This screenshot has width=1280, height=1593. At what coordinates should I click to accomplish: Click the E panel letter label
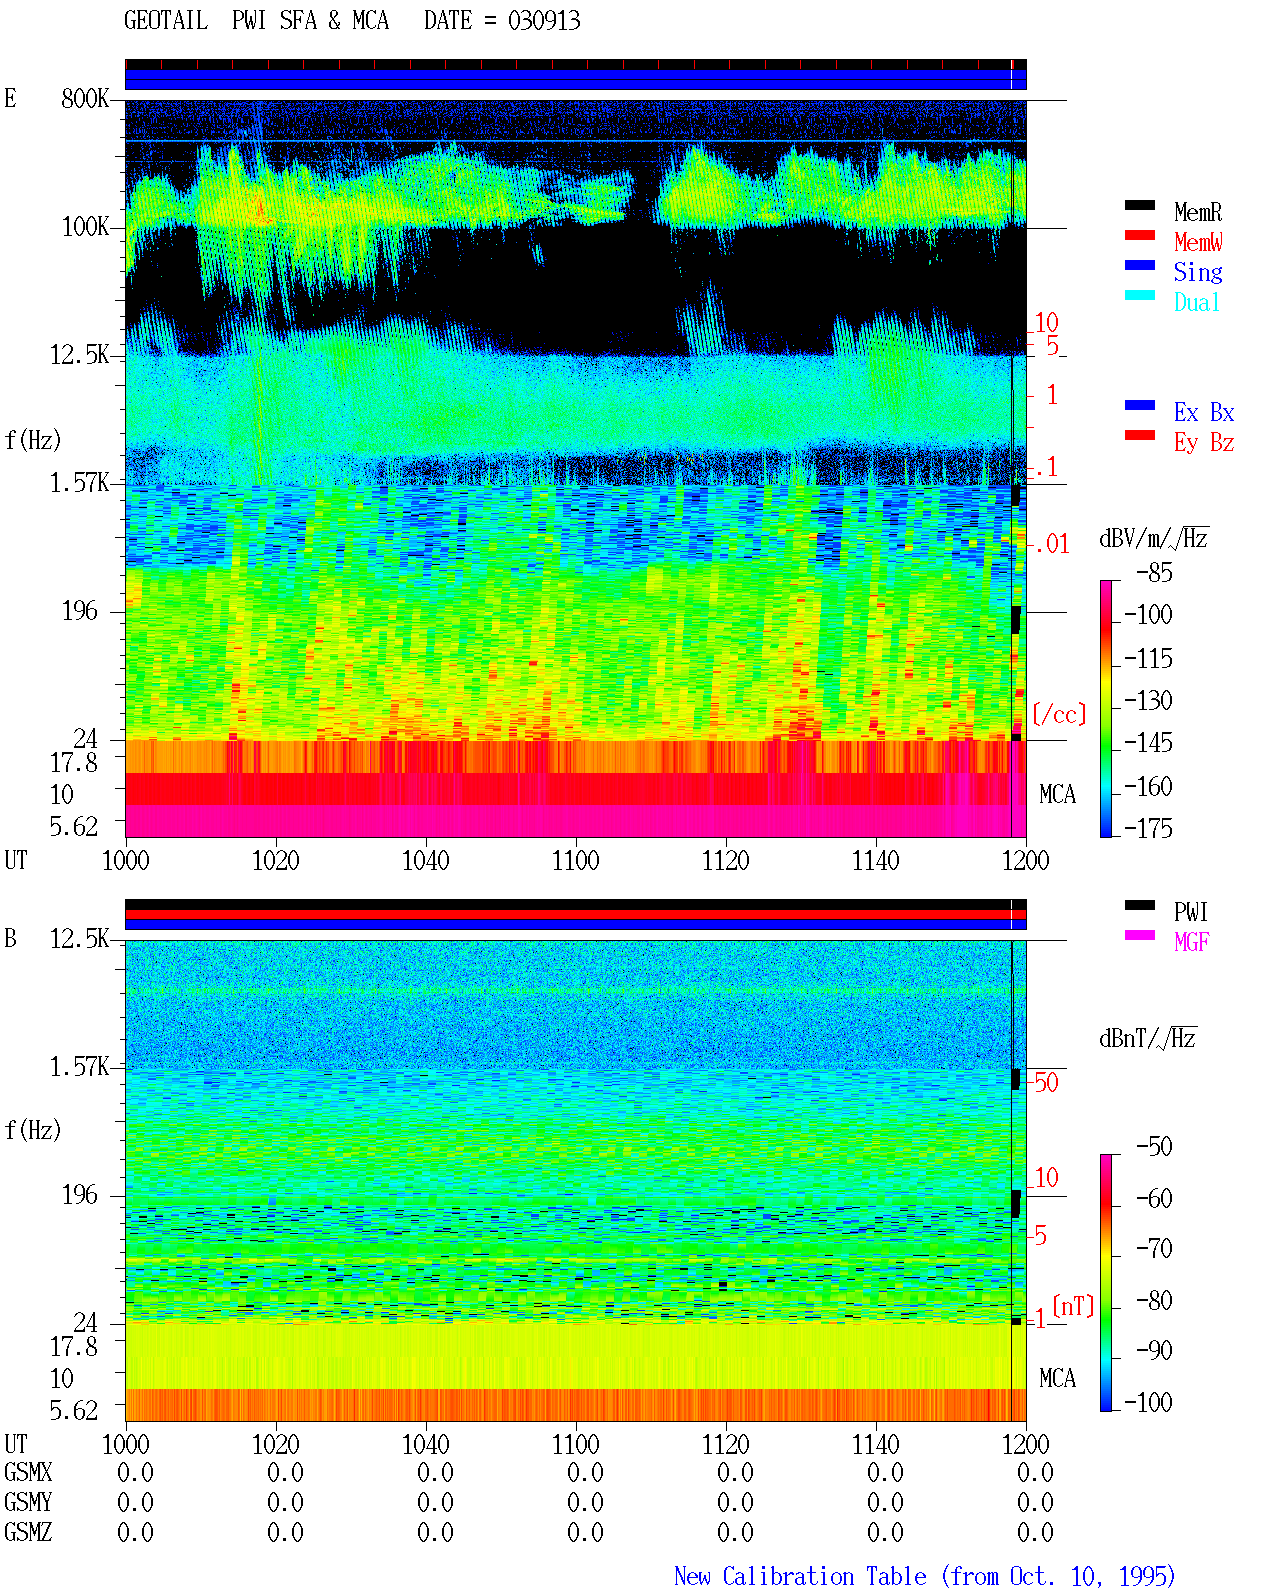tap(10, 98)
